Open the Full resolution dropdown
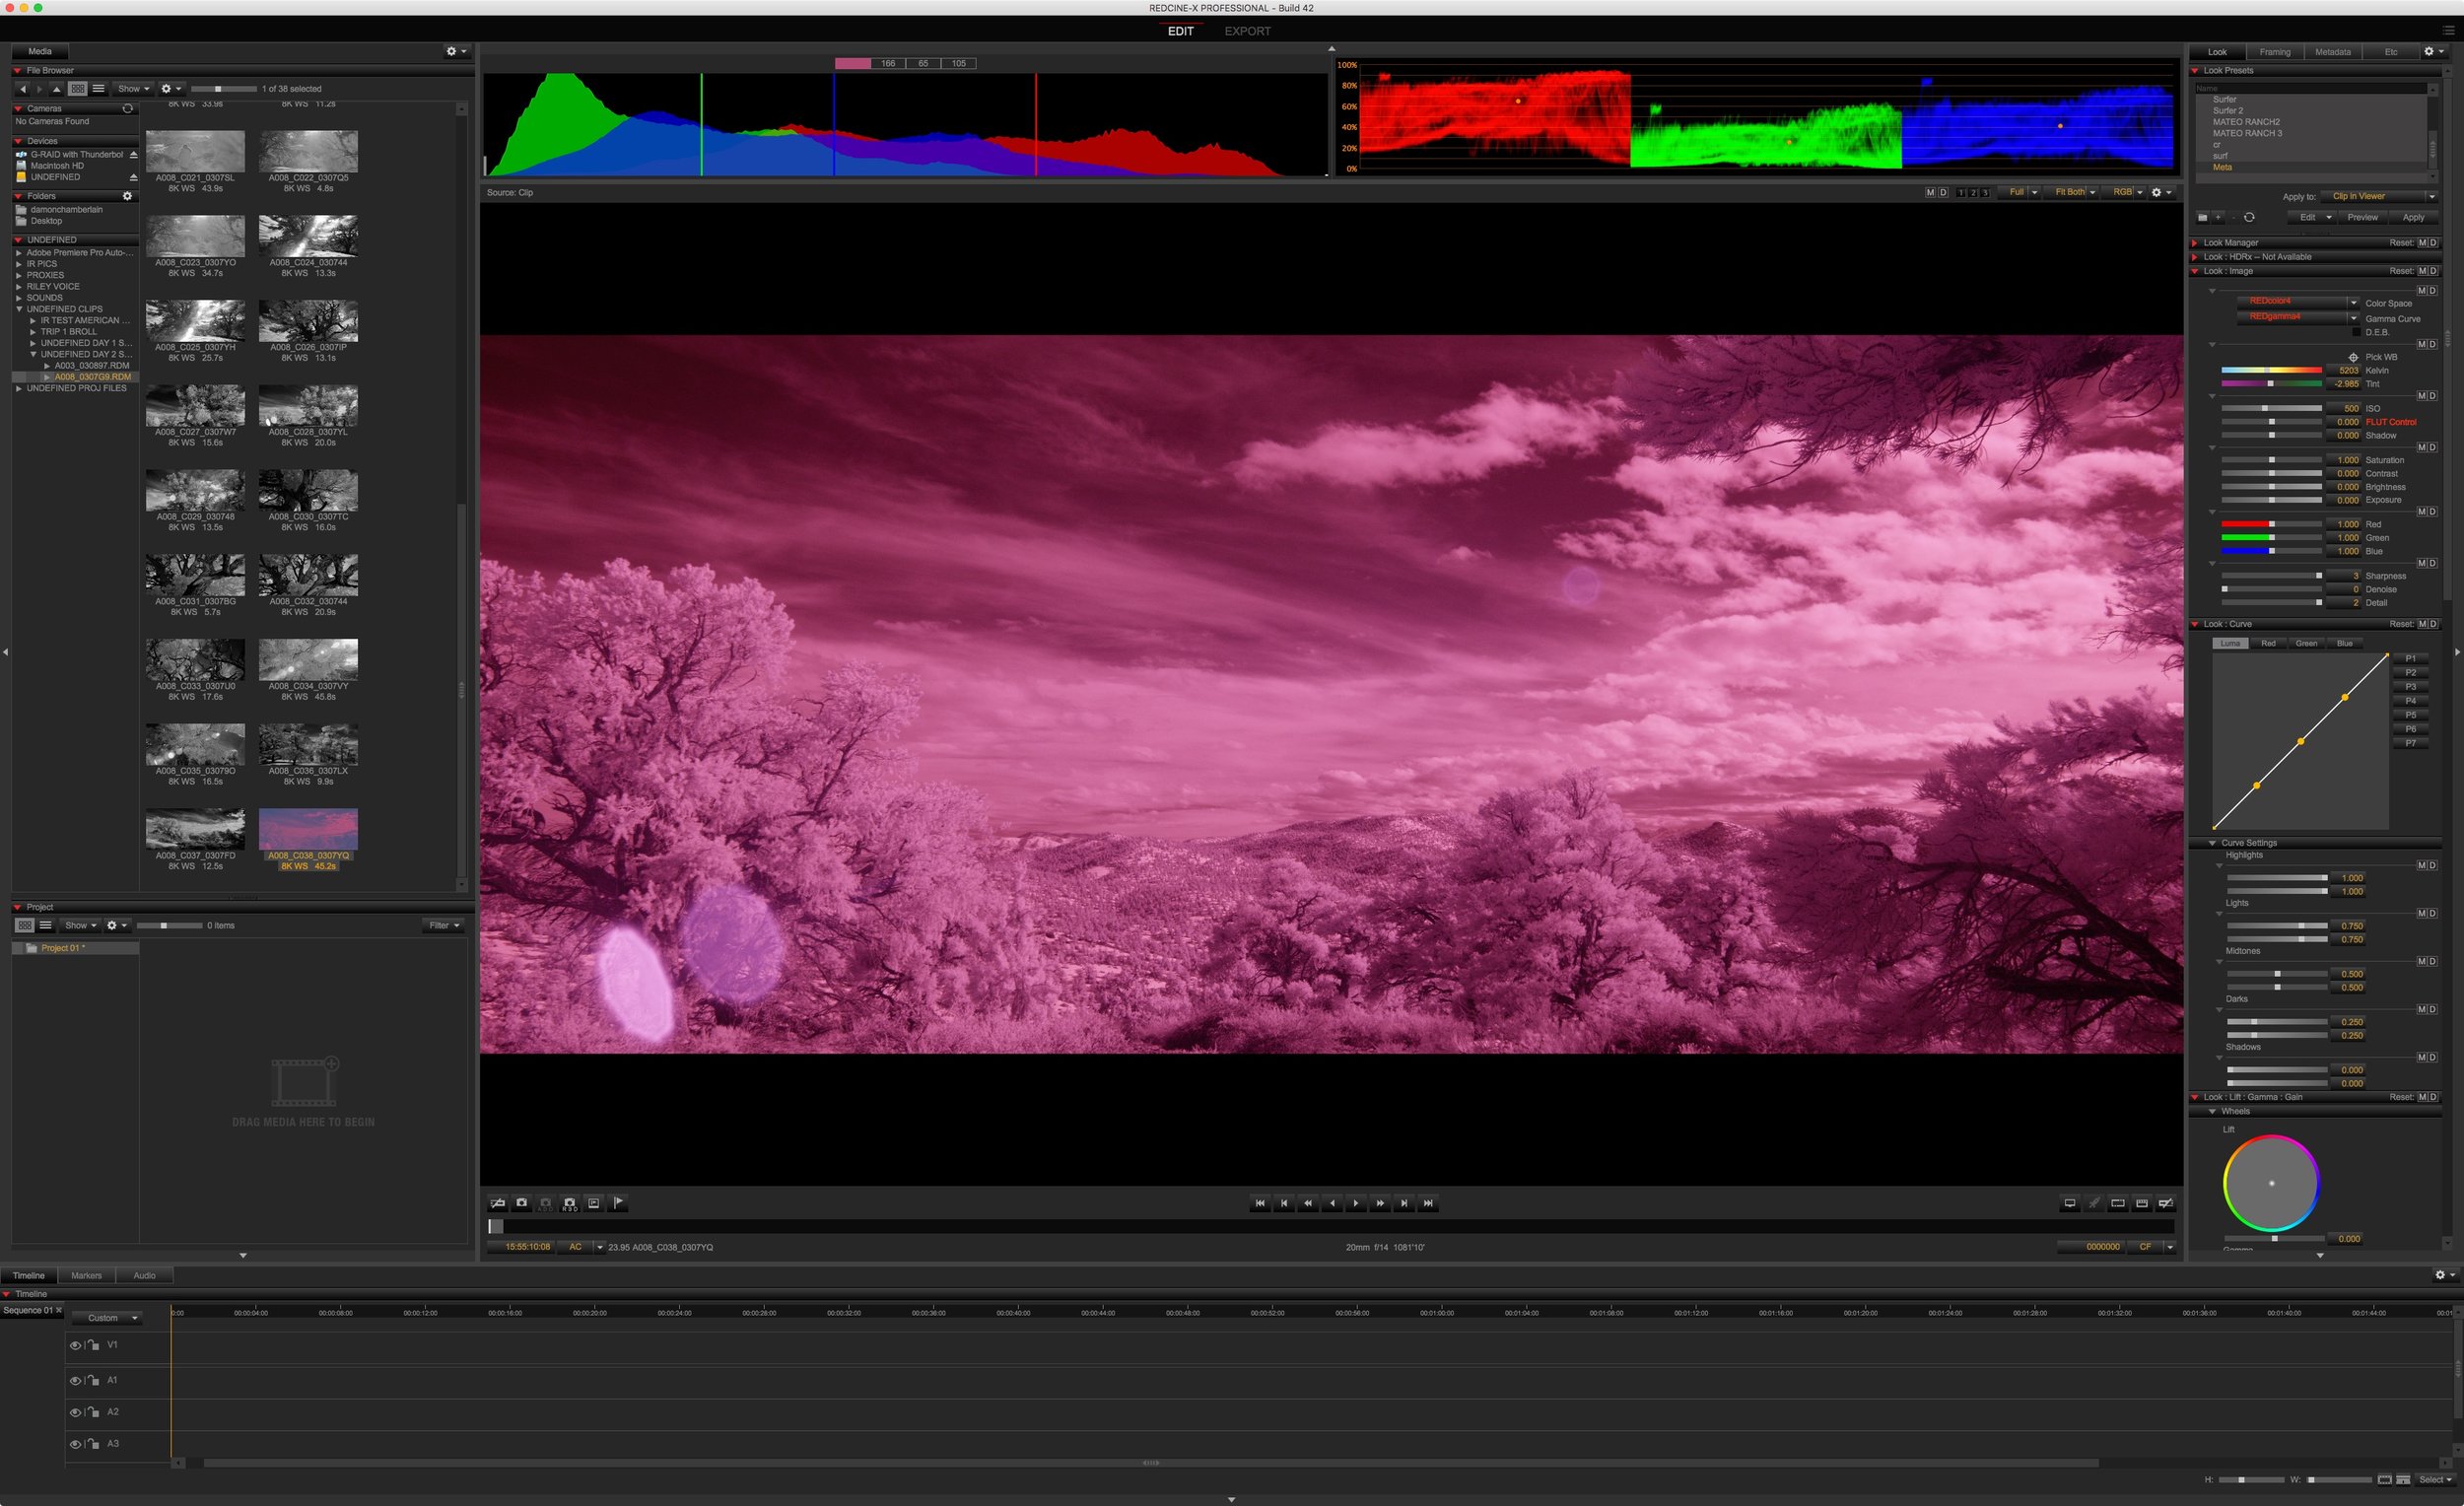Viewport: 2464px width, 1506px height. tap(2022, 192)
